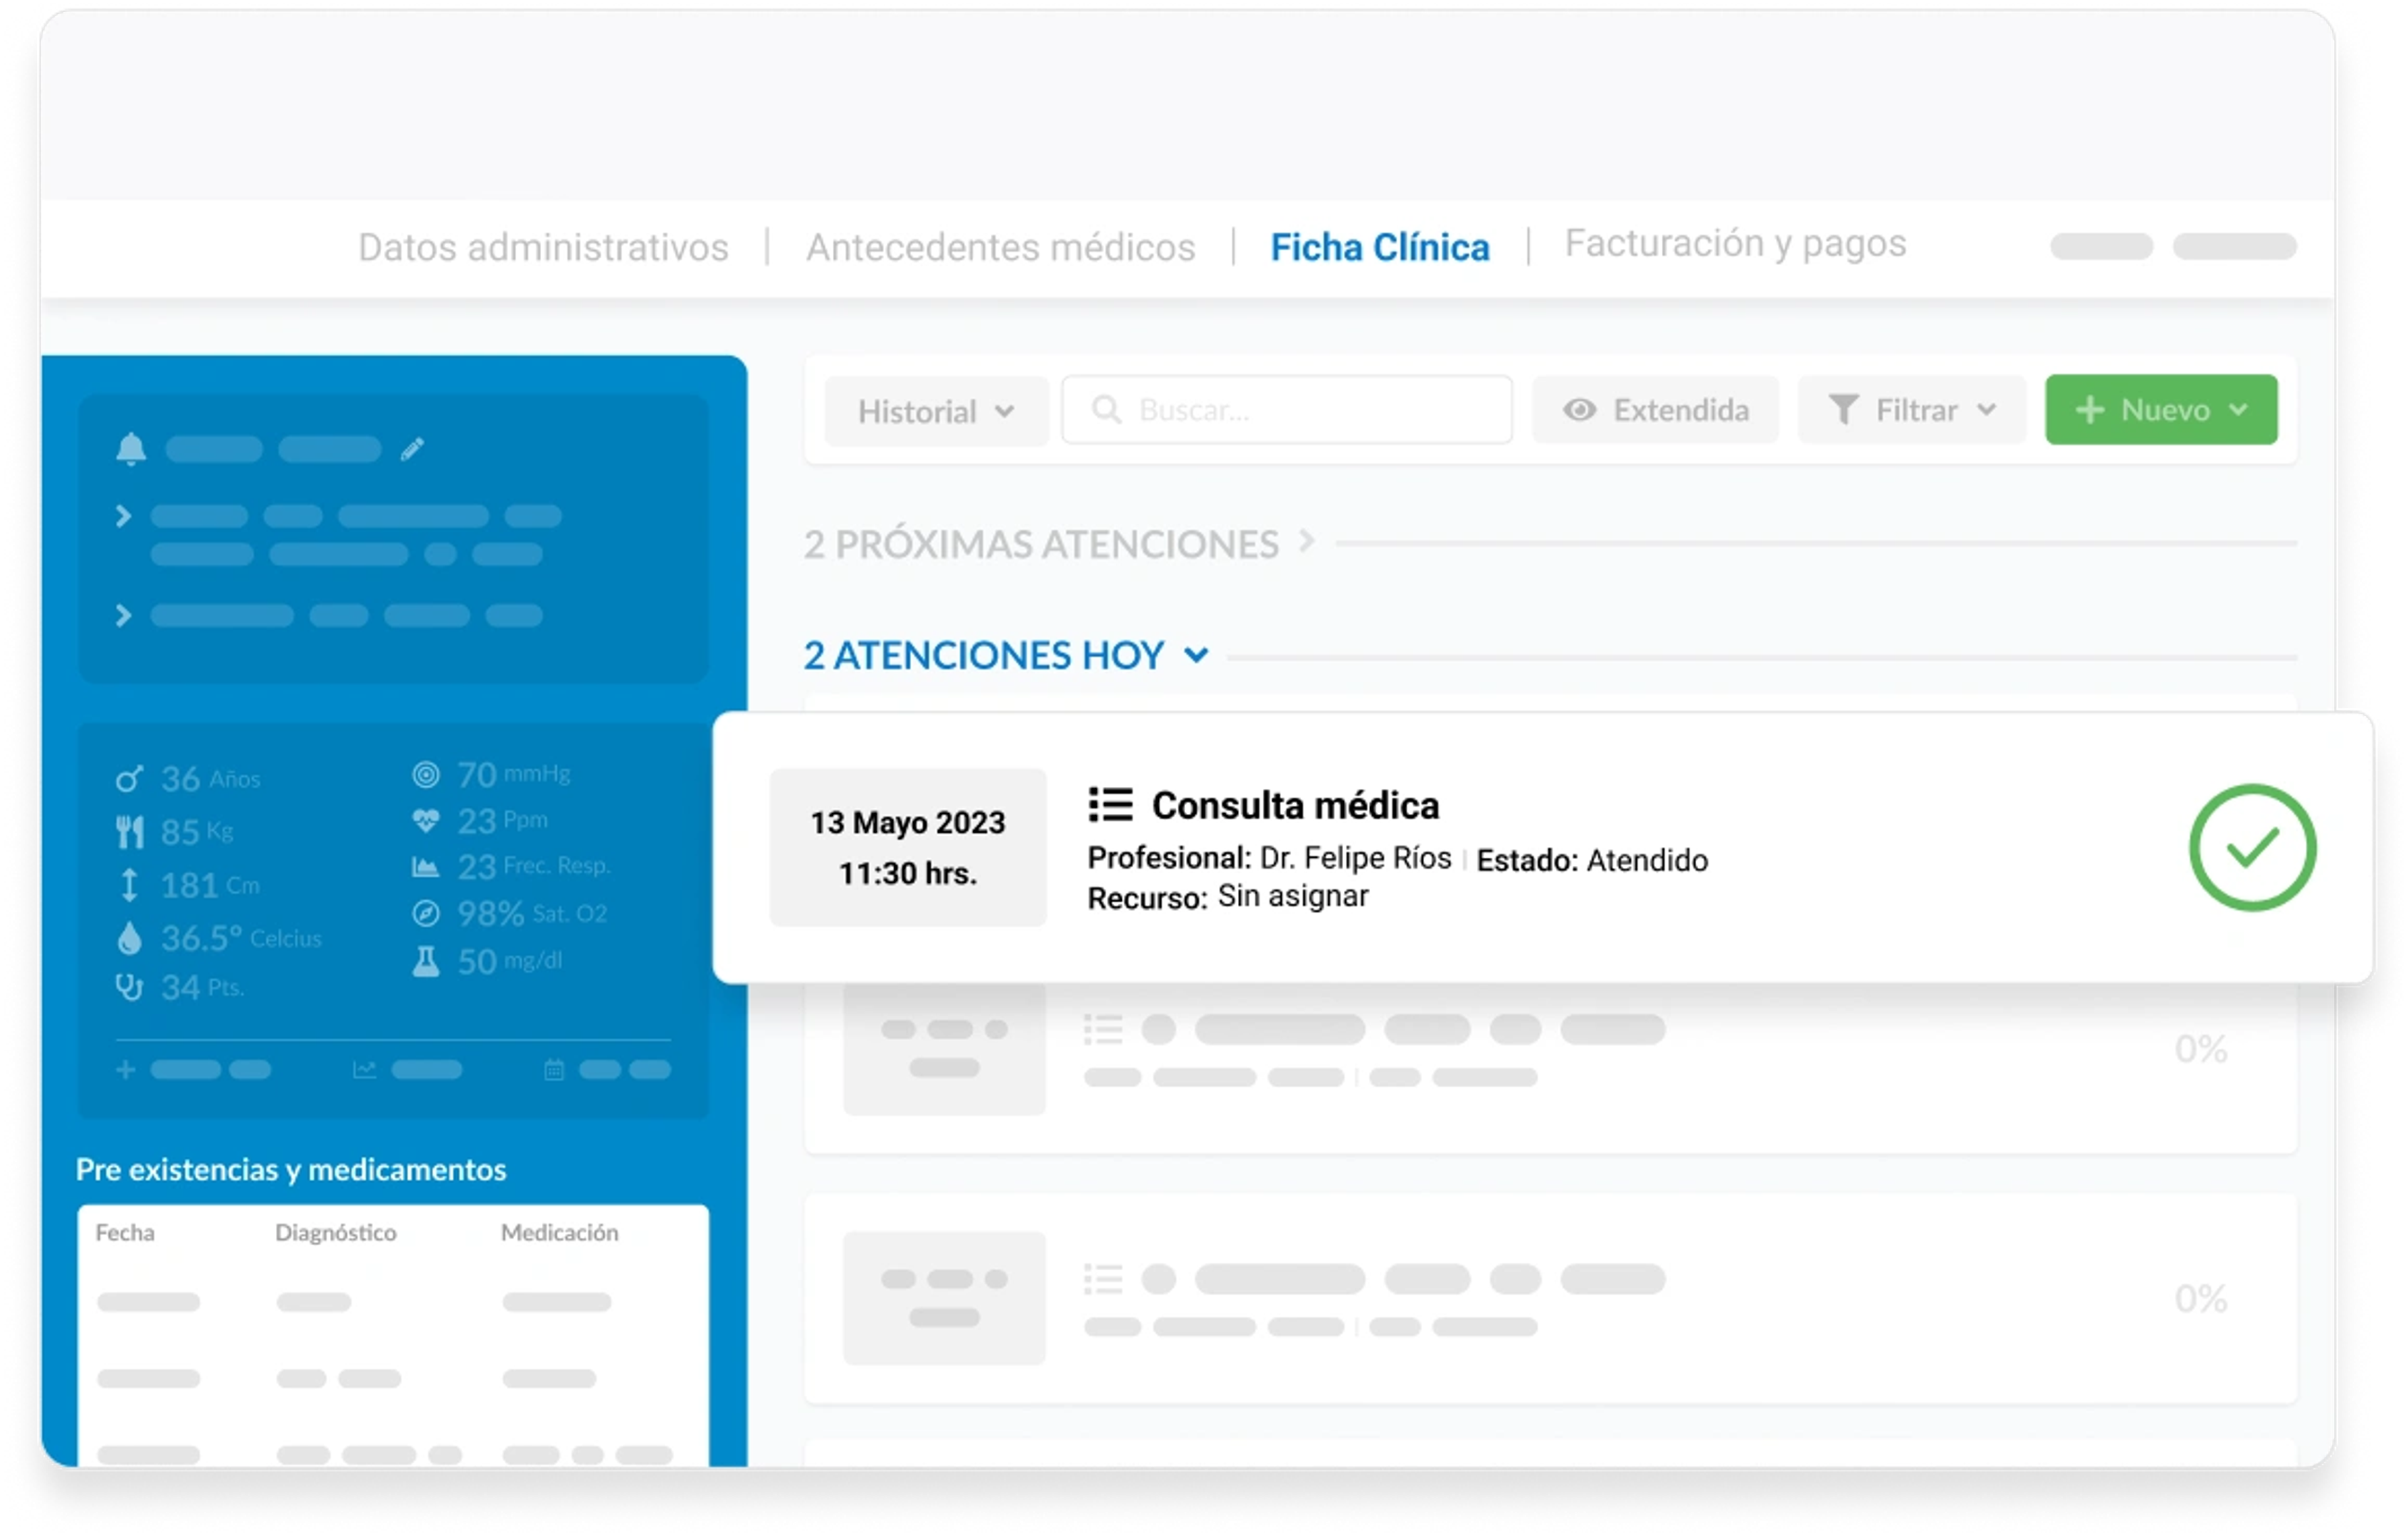Click the search magnifier icon
The height and width of the screenshot is (1533, 2408).
tap(1106, 410)
